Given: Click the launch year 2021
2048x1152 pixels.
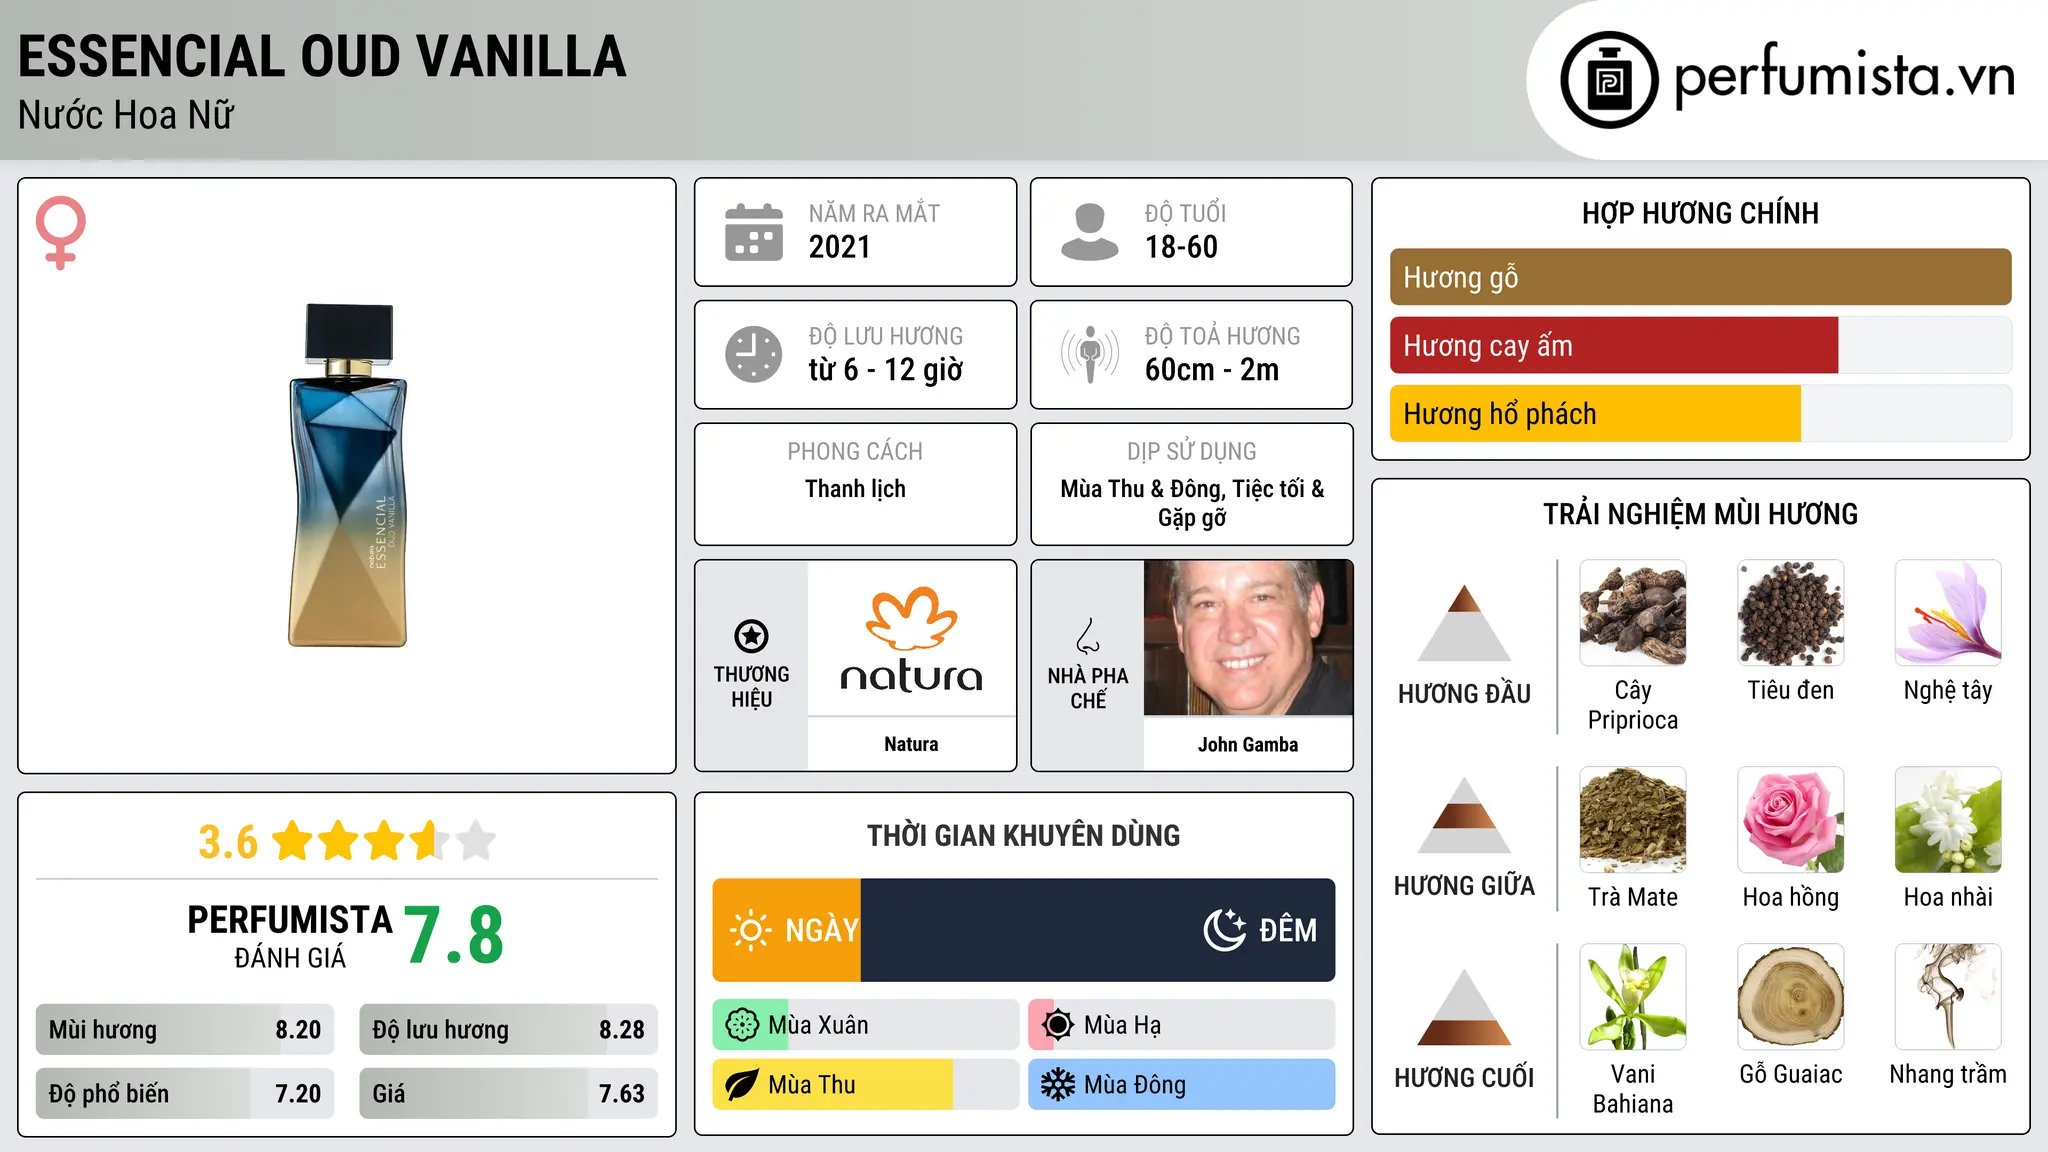Looking at the screenshot, I should click(840, 247).
